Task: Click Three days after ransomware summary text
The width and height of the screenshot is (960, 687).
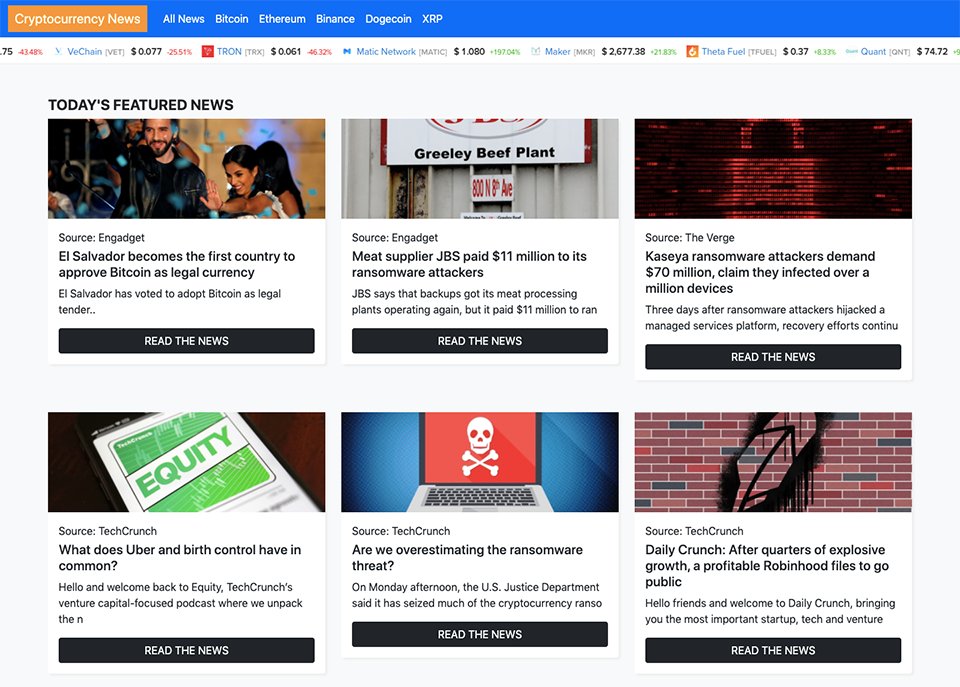Action: pos(771,318)
